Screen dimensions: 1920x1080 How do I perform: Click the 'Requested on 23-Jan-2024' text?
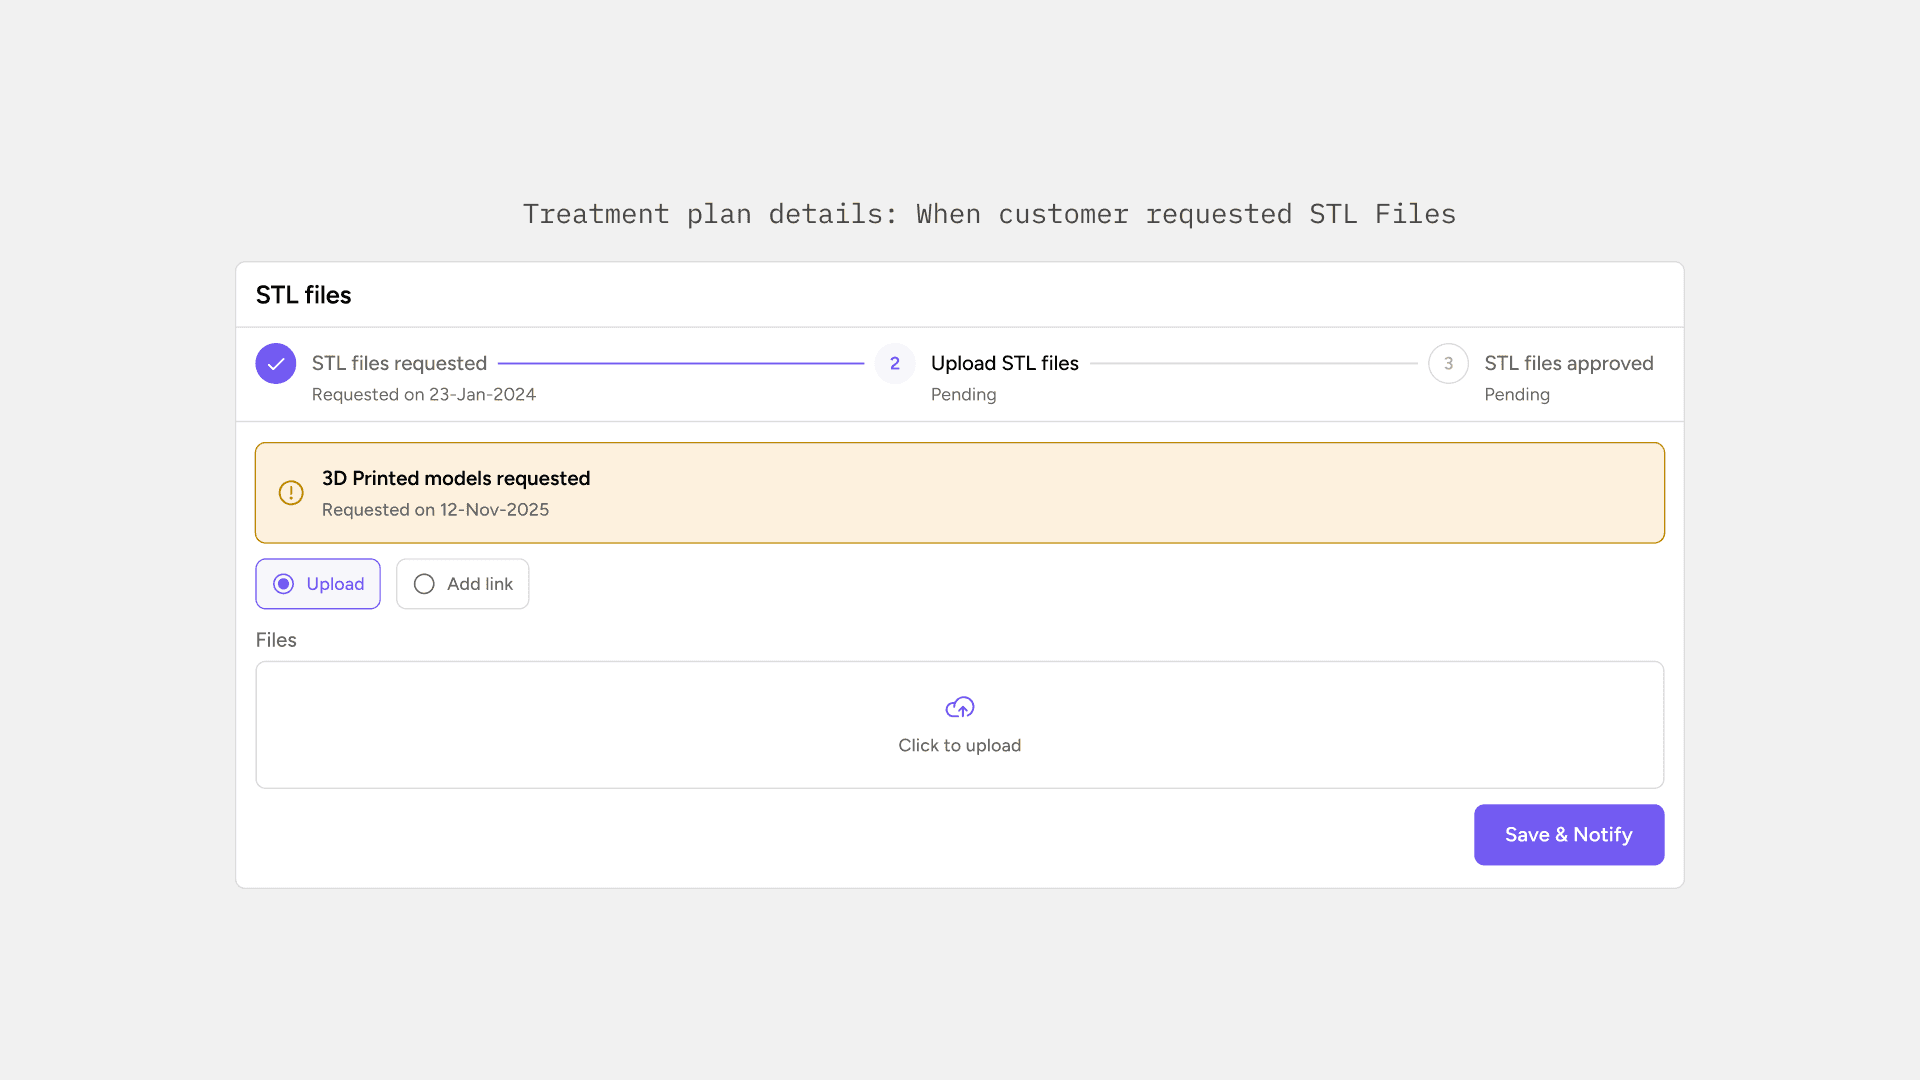tap(423, 395)
